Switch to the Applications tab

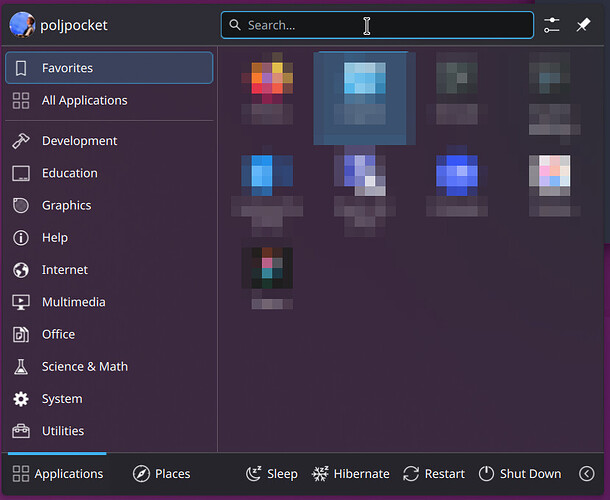coord(58,474)
